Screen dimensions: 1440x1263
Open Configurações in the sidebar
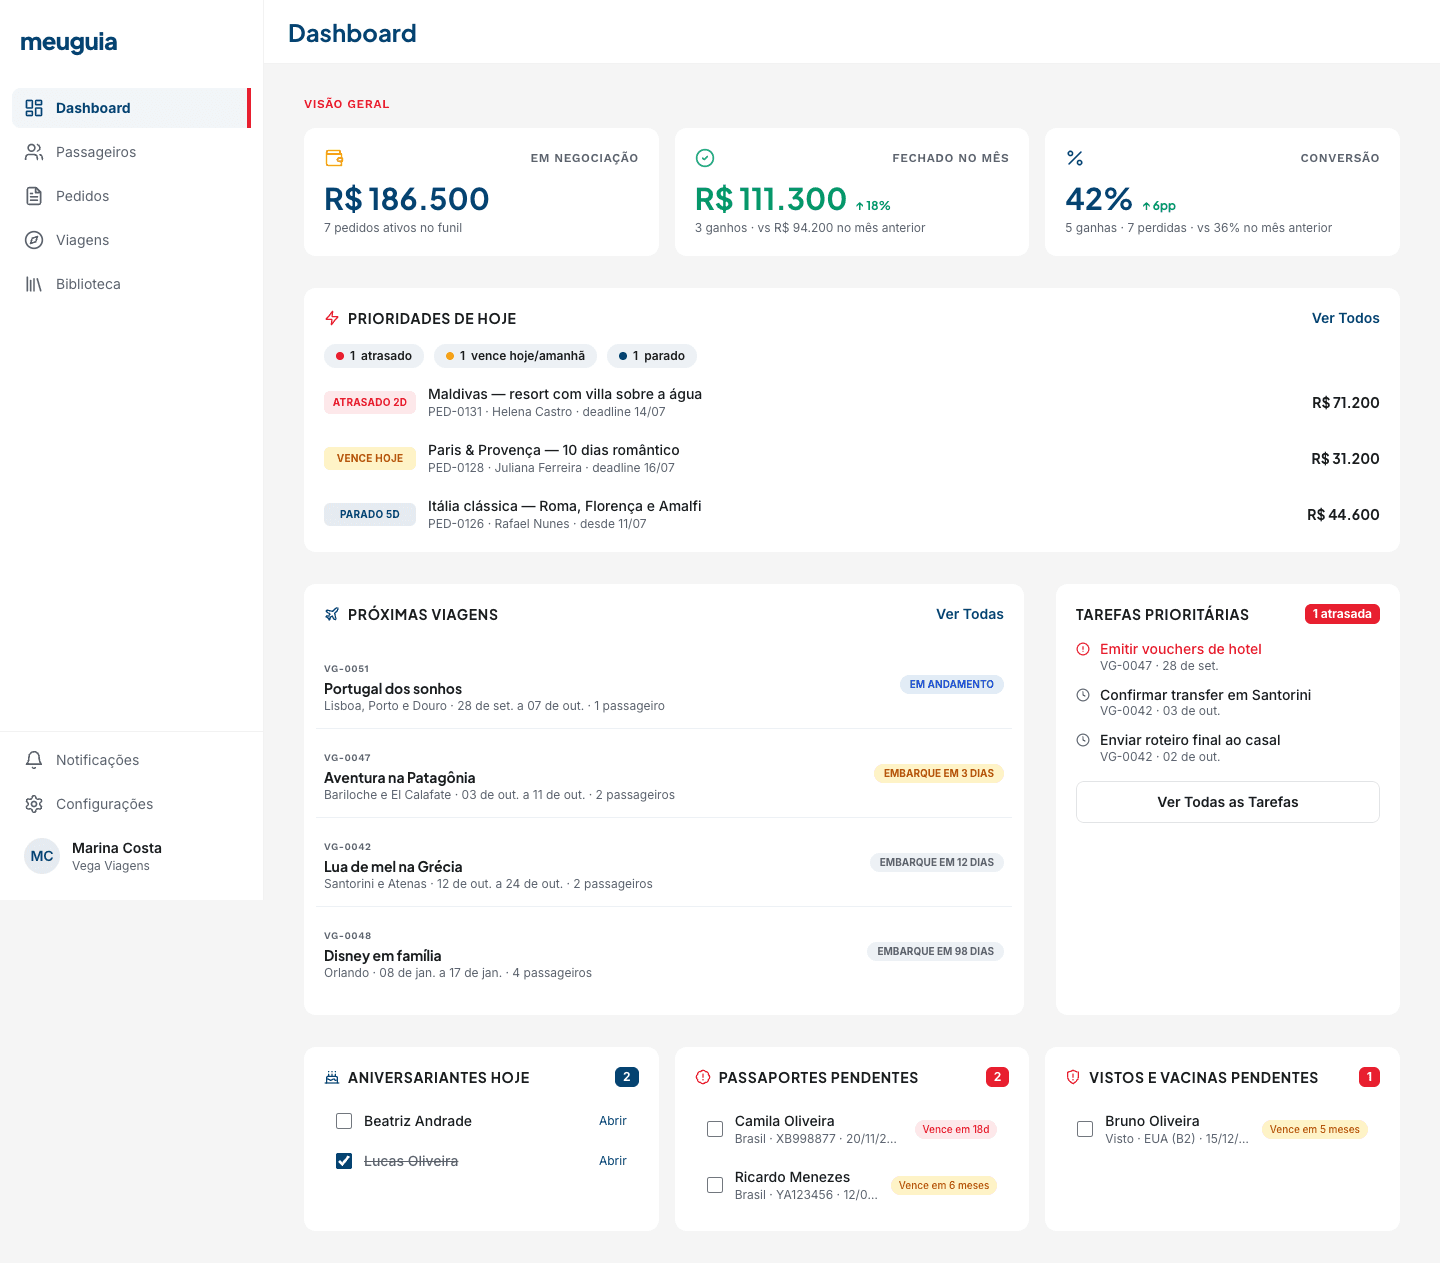131,804
